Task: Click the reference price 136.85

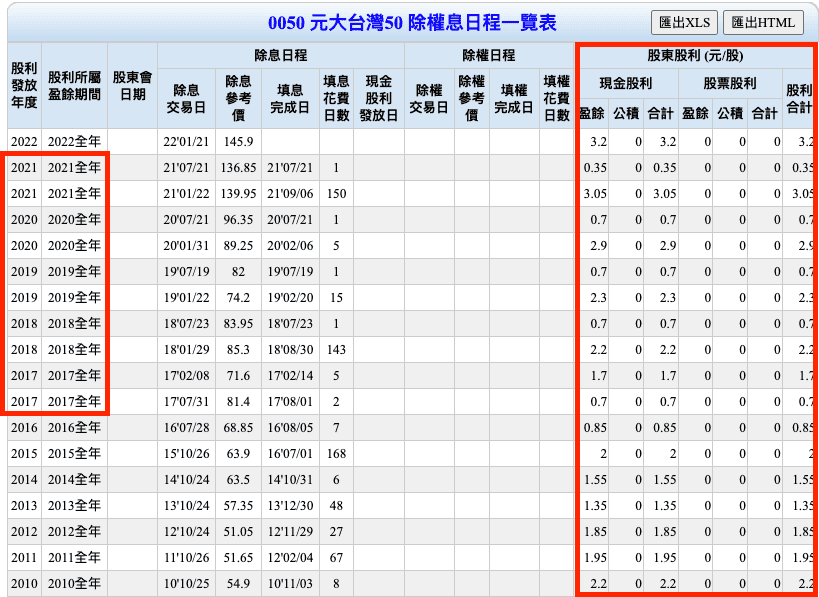Action: click(238, 168)
